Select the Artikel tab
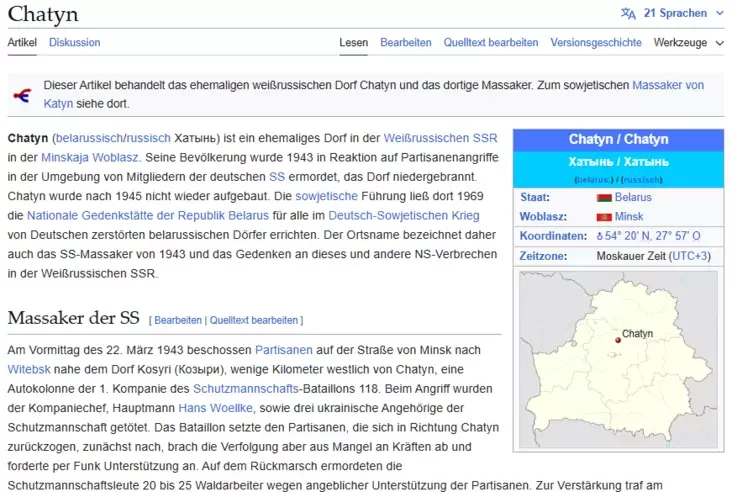This screenshot has height=492, width=732. 22,43
